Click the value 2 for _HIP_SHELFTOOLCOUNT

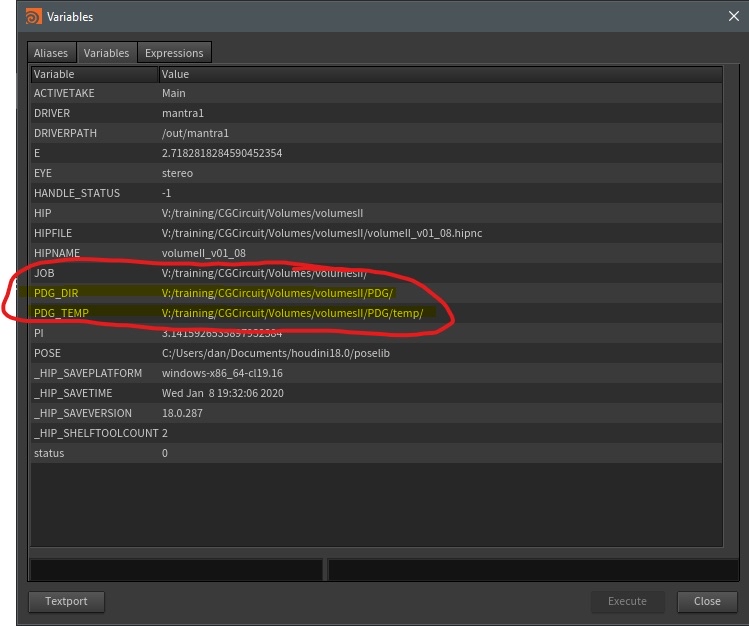(165, 434)
